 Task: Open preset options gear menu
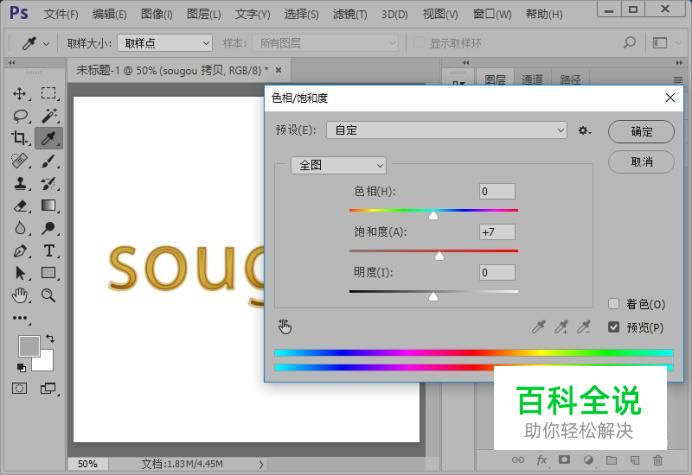584,131
